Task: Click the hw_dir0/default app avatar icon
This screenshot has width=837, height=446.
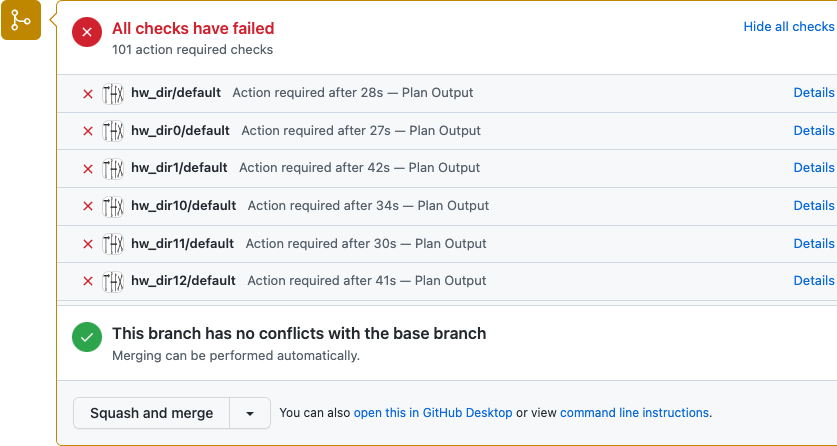Action: [113, 131]
